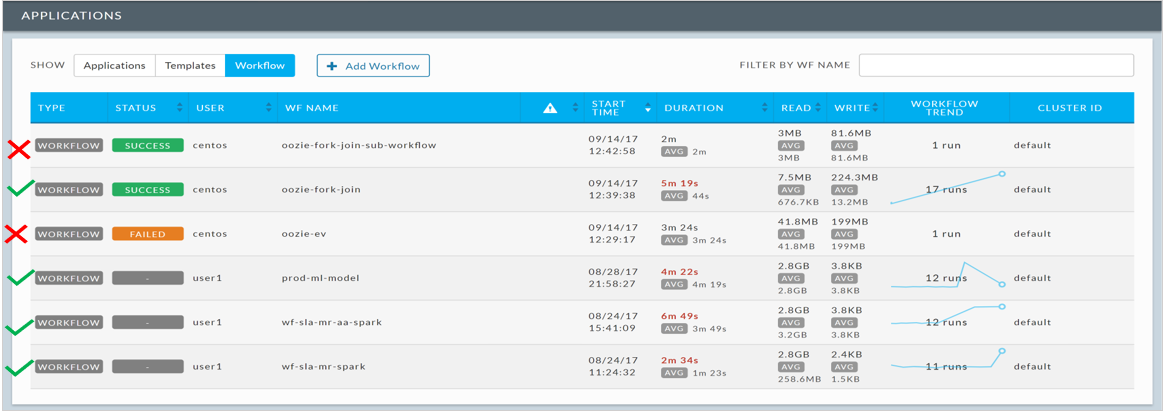Image resolution: width=1163 pixels, height=411 pixels.
Task: Sort table by User column
Action: 270,108
